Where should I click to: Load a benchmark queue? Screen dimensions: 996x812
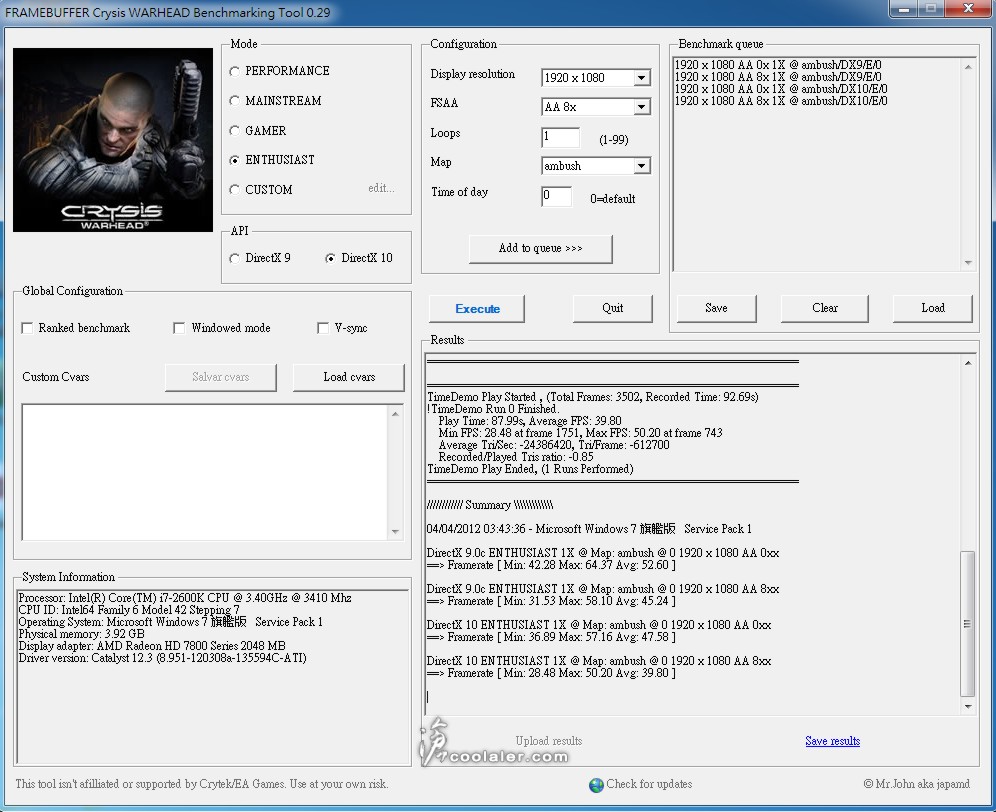coord(932,308)
